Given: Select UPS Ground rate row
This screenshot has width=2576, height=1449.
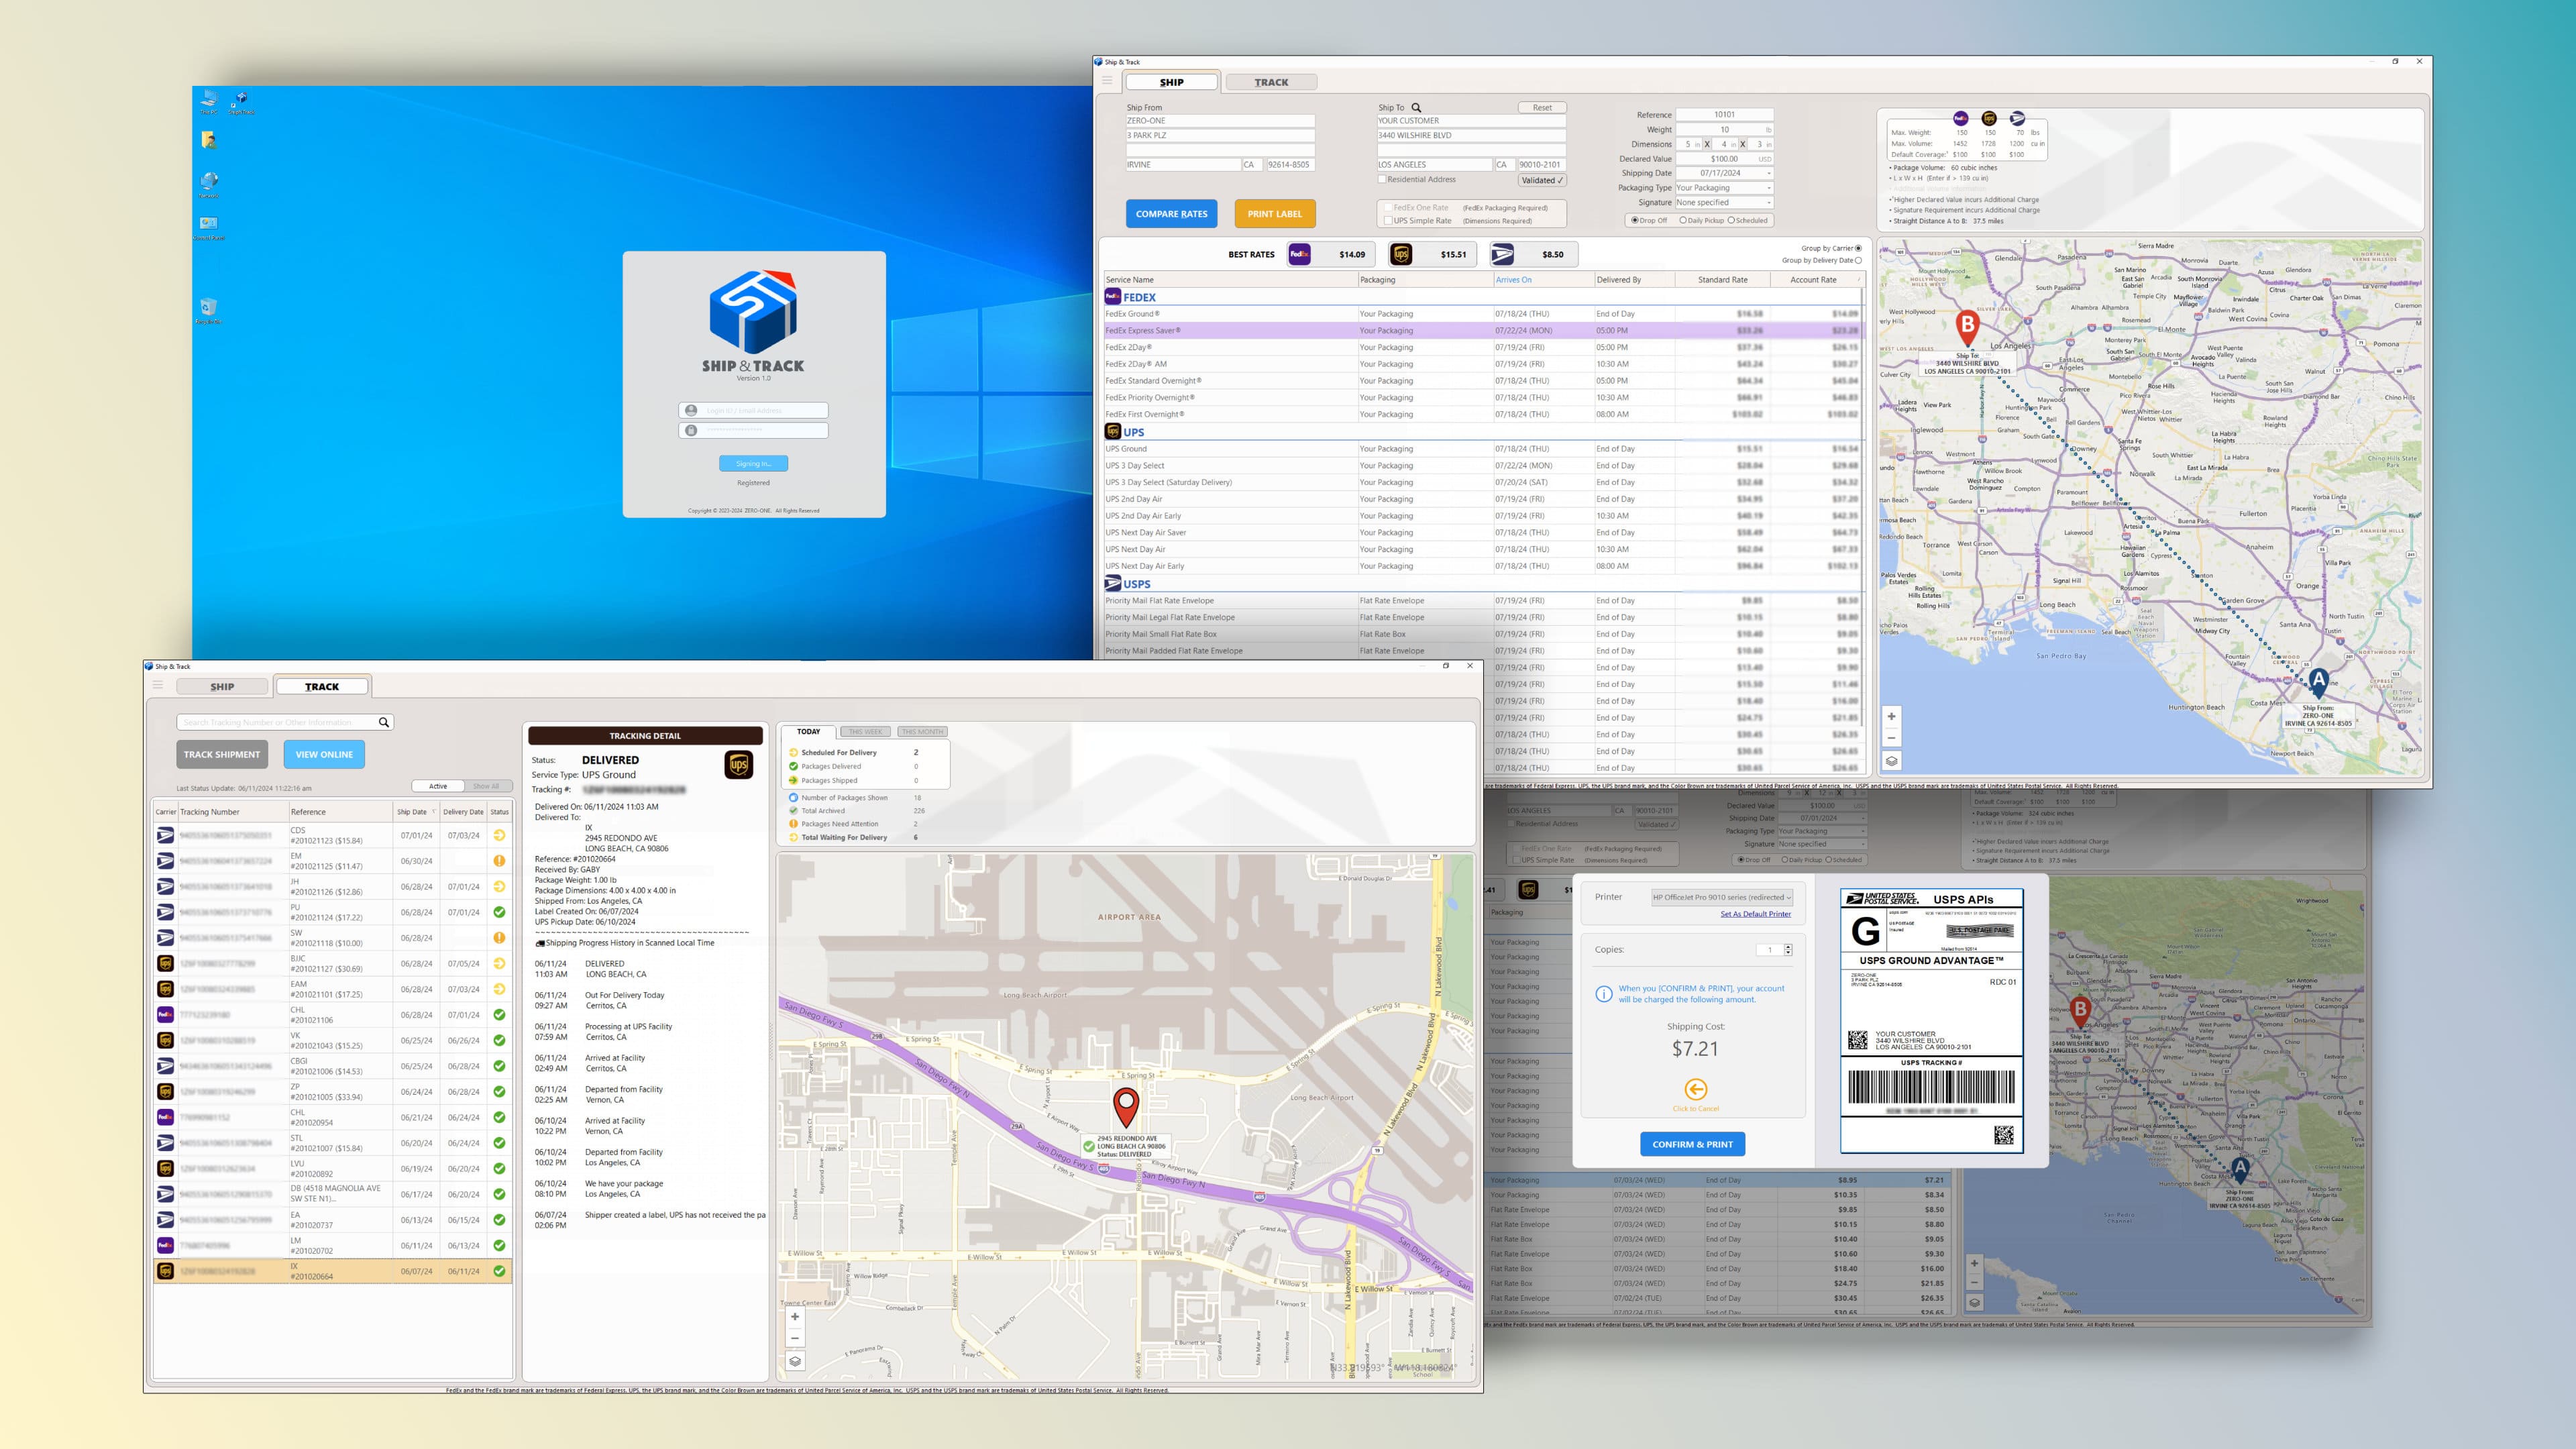Looking at the screenshot, I should coord(1483,449).
